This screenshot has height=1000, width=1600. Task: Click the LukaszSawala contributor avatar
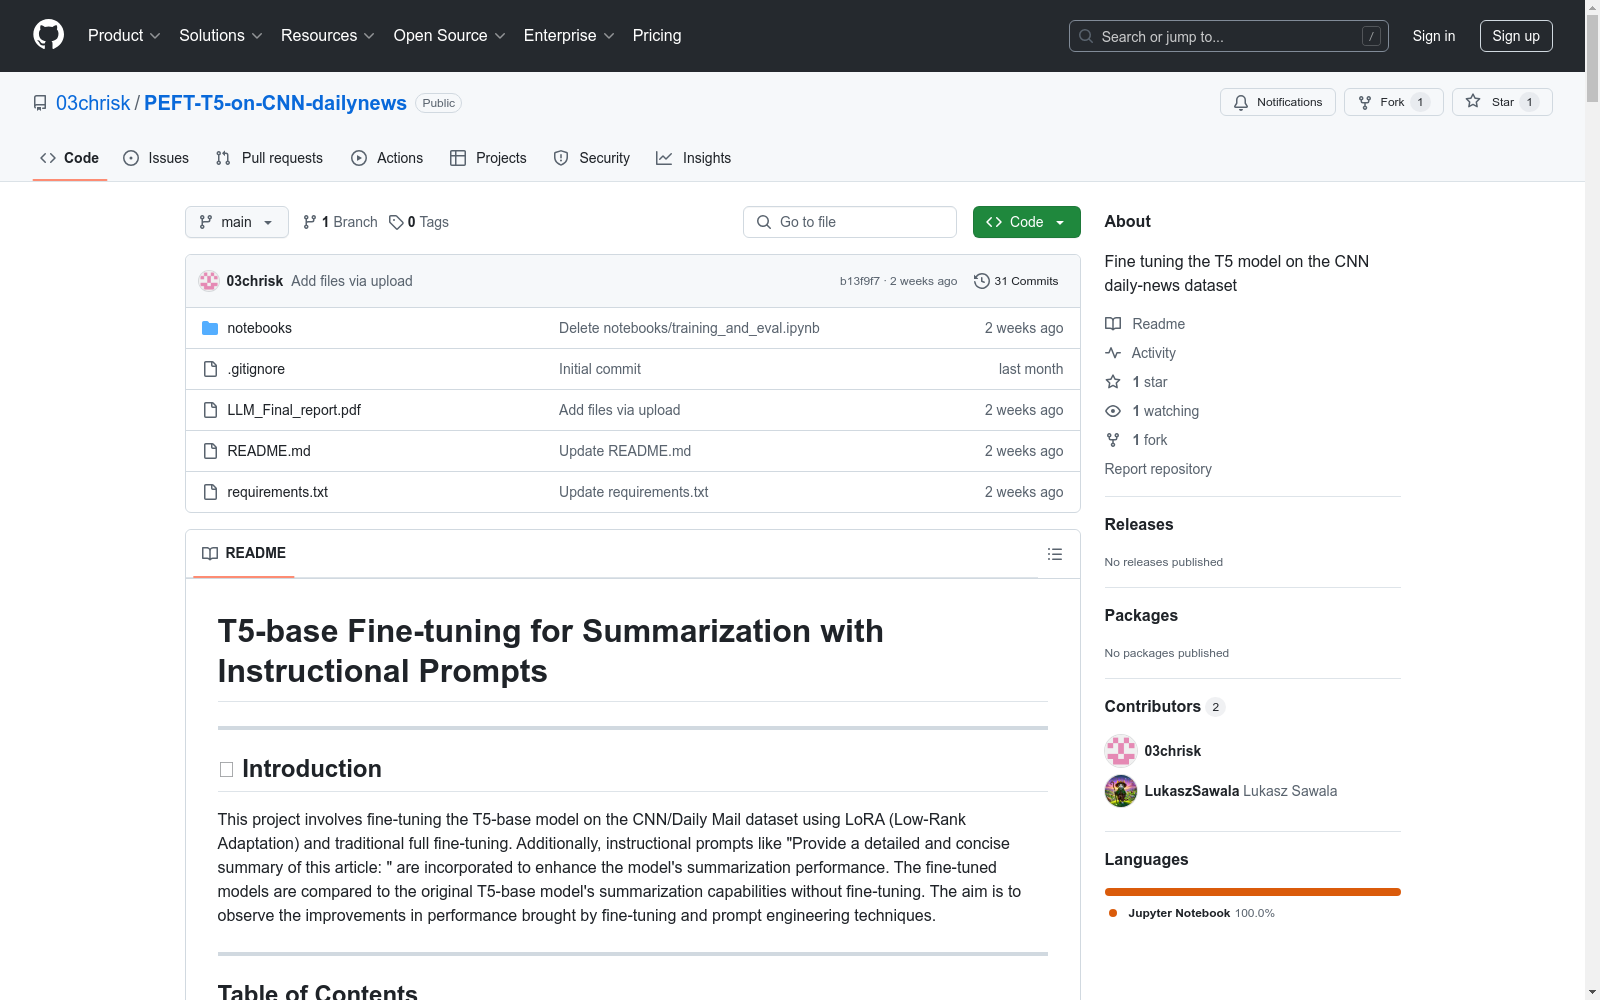1121,791
